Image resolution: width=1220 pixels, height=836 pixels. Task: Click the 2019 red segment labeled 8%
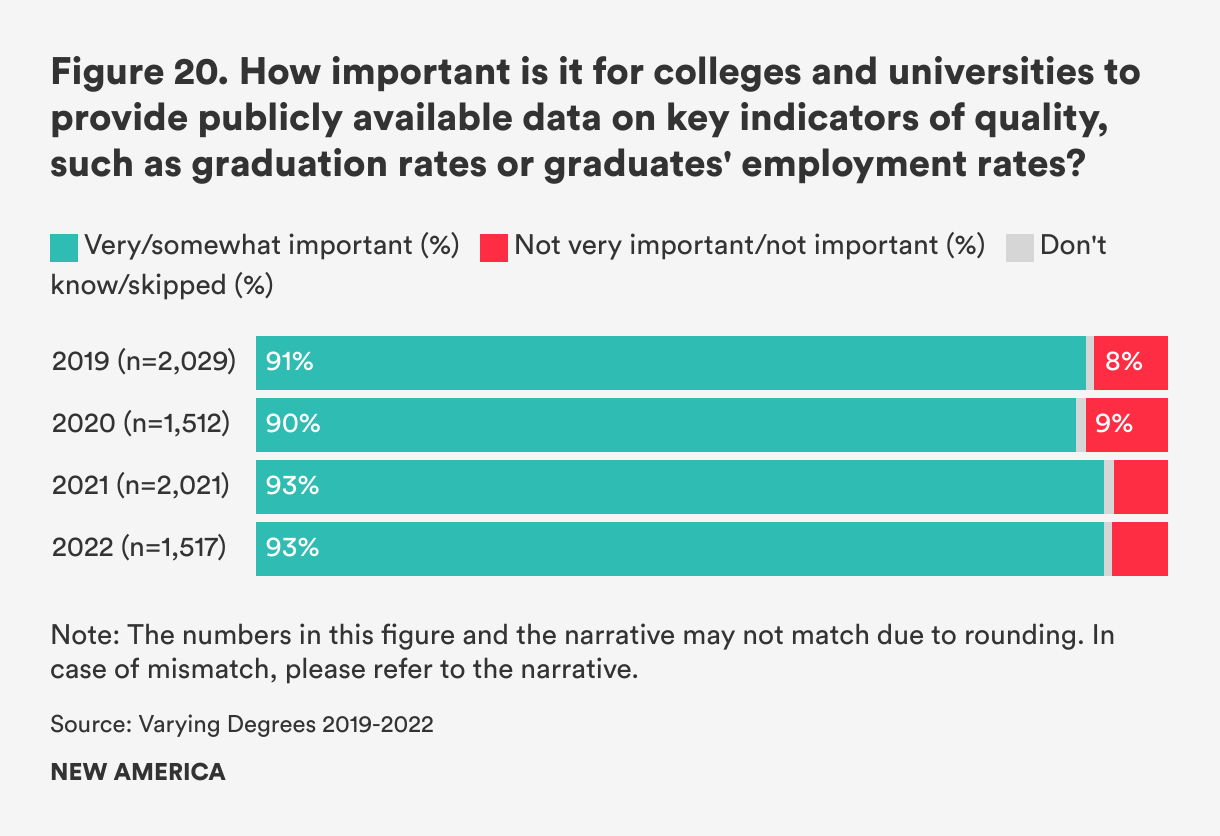point(1131,363)
